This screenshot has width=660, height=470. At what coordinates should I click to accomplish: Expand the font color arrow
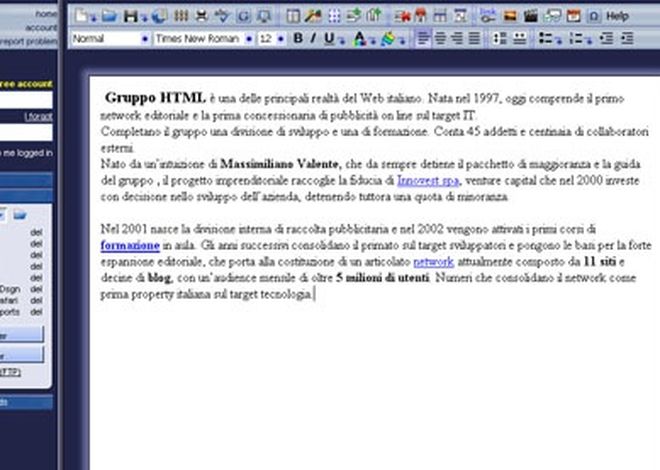373,41
